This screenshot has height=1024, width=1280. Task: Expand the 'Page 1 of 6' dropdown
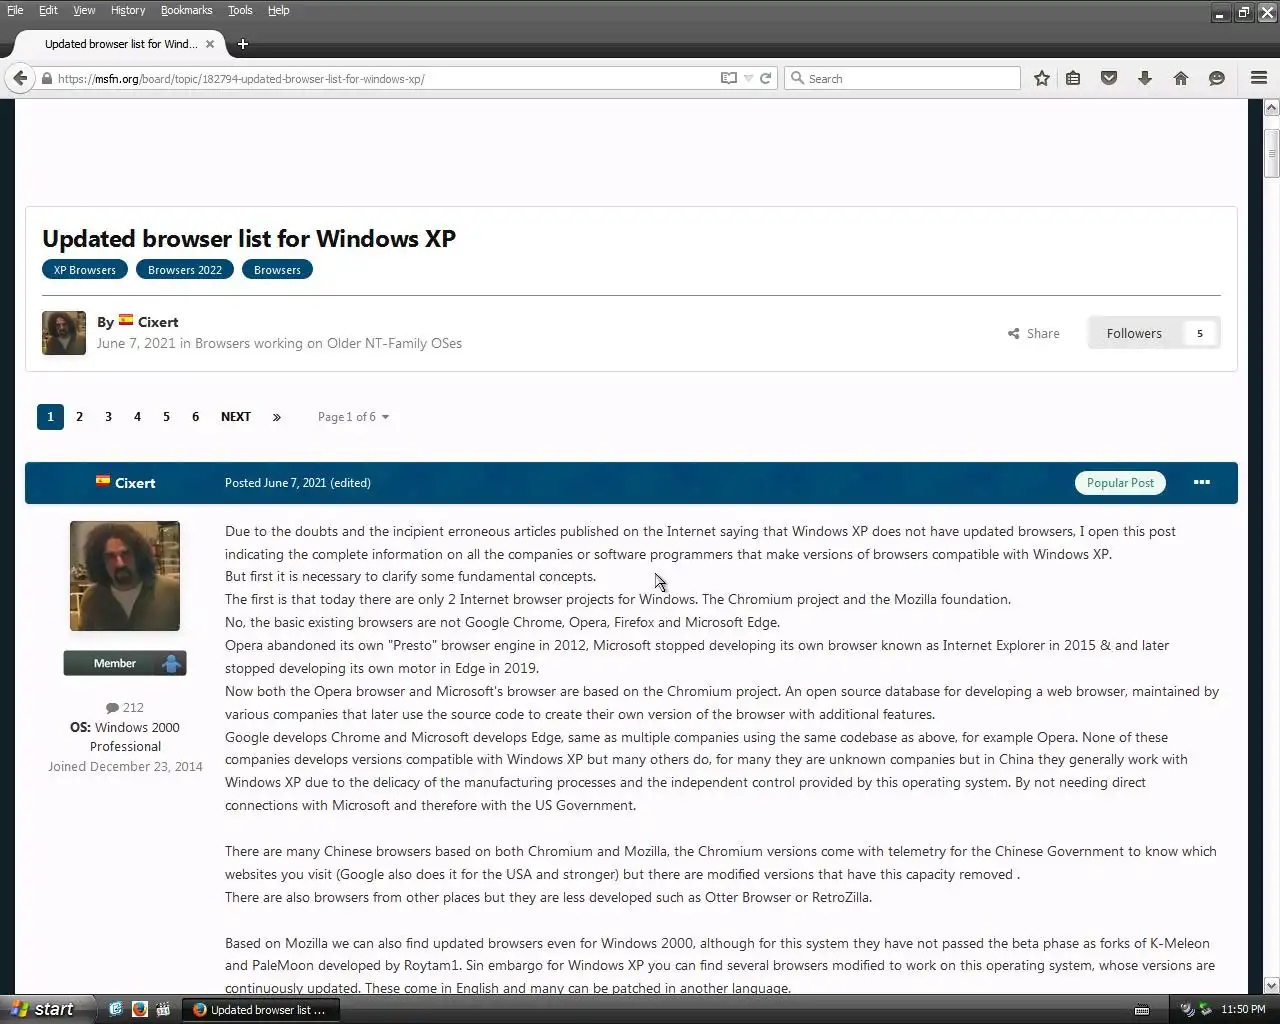(353, 417)
